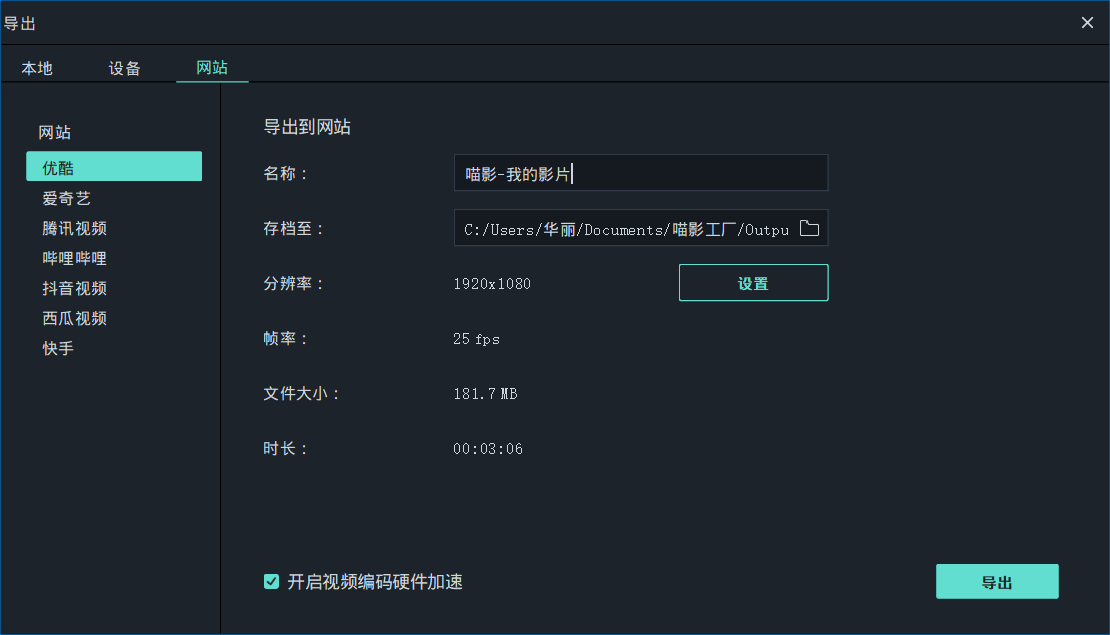1110x635 pixels.
Task: Open the 设备 tab
Action: click(x=124, y=68)
